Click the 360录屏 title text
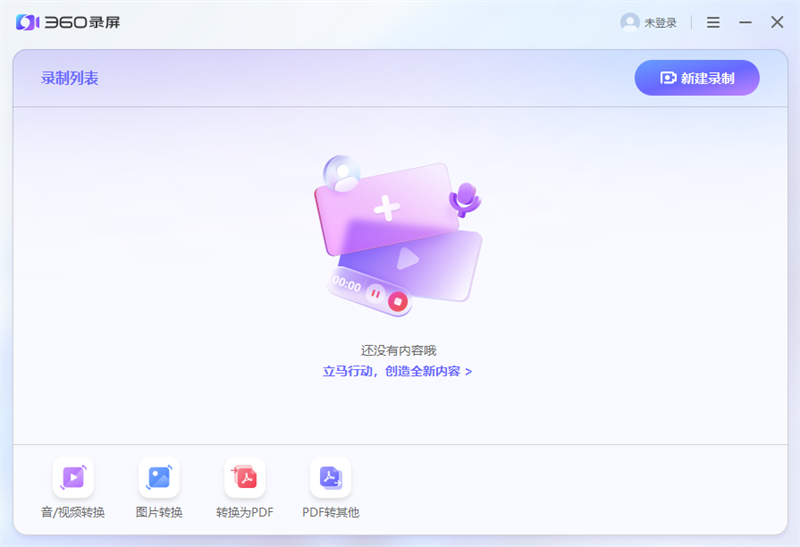This screenshot has height=547, width=800. pyautogui.click(x=82, y=22)
